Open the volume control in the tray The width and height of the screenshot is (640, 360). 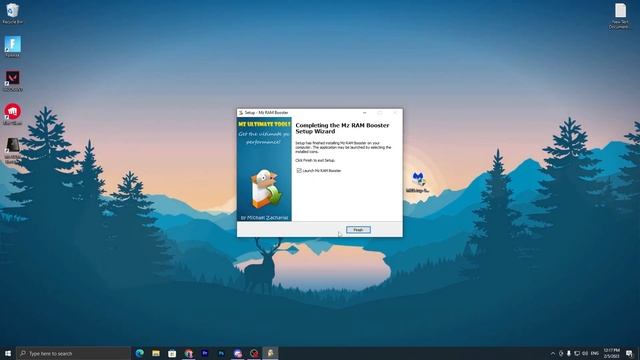pos(585,353)
